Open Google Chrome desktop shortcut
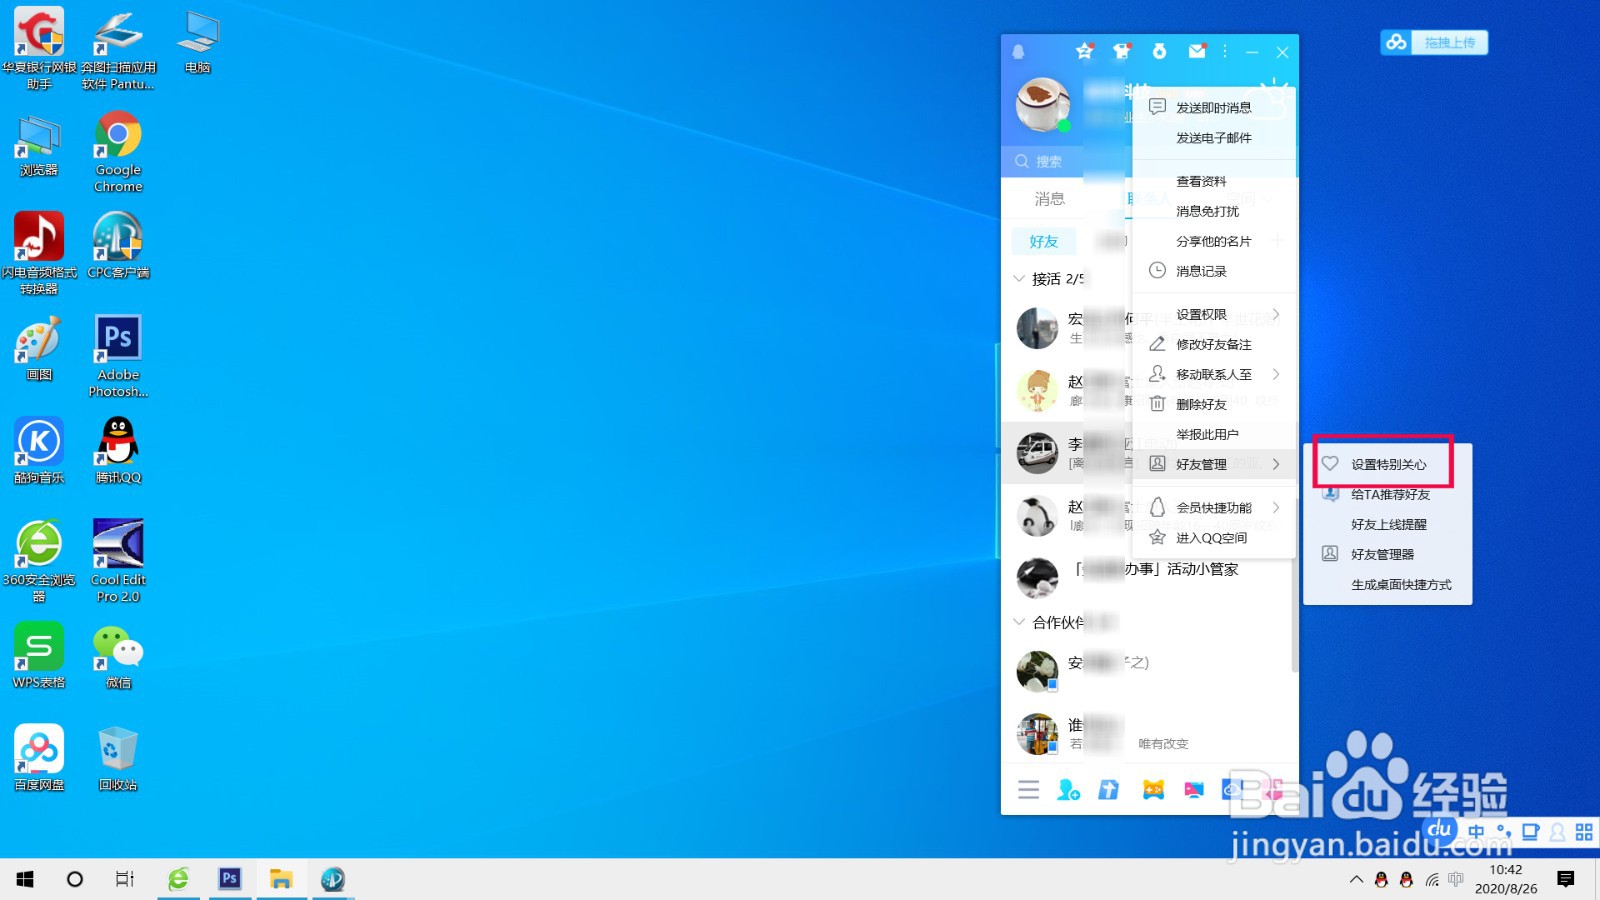Screen dimensions: 1600x900 pos(118,151)
